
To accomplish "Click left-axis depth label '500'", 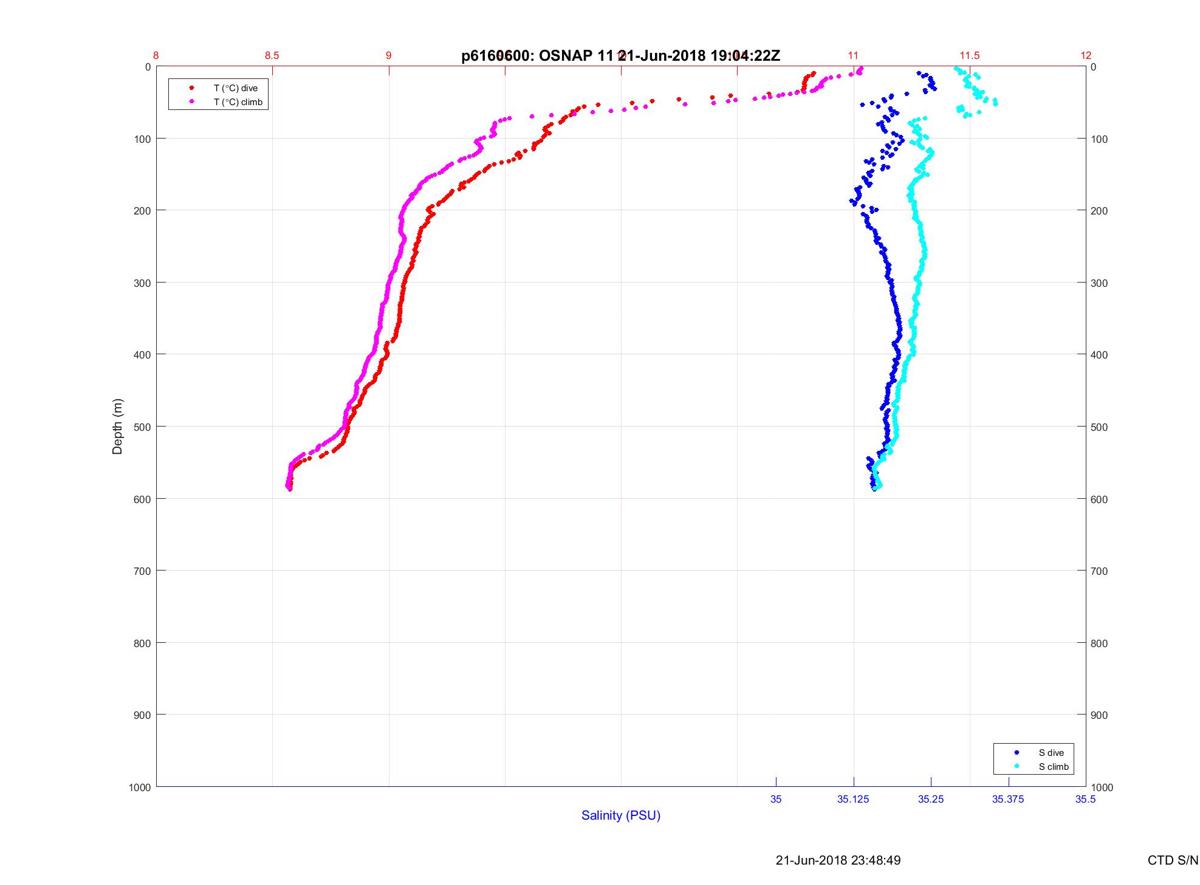I will [x=141, y=427].
